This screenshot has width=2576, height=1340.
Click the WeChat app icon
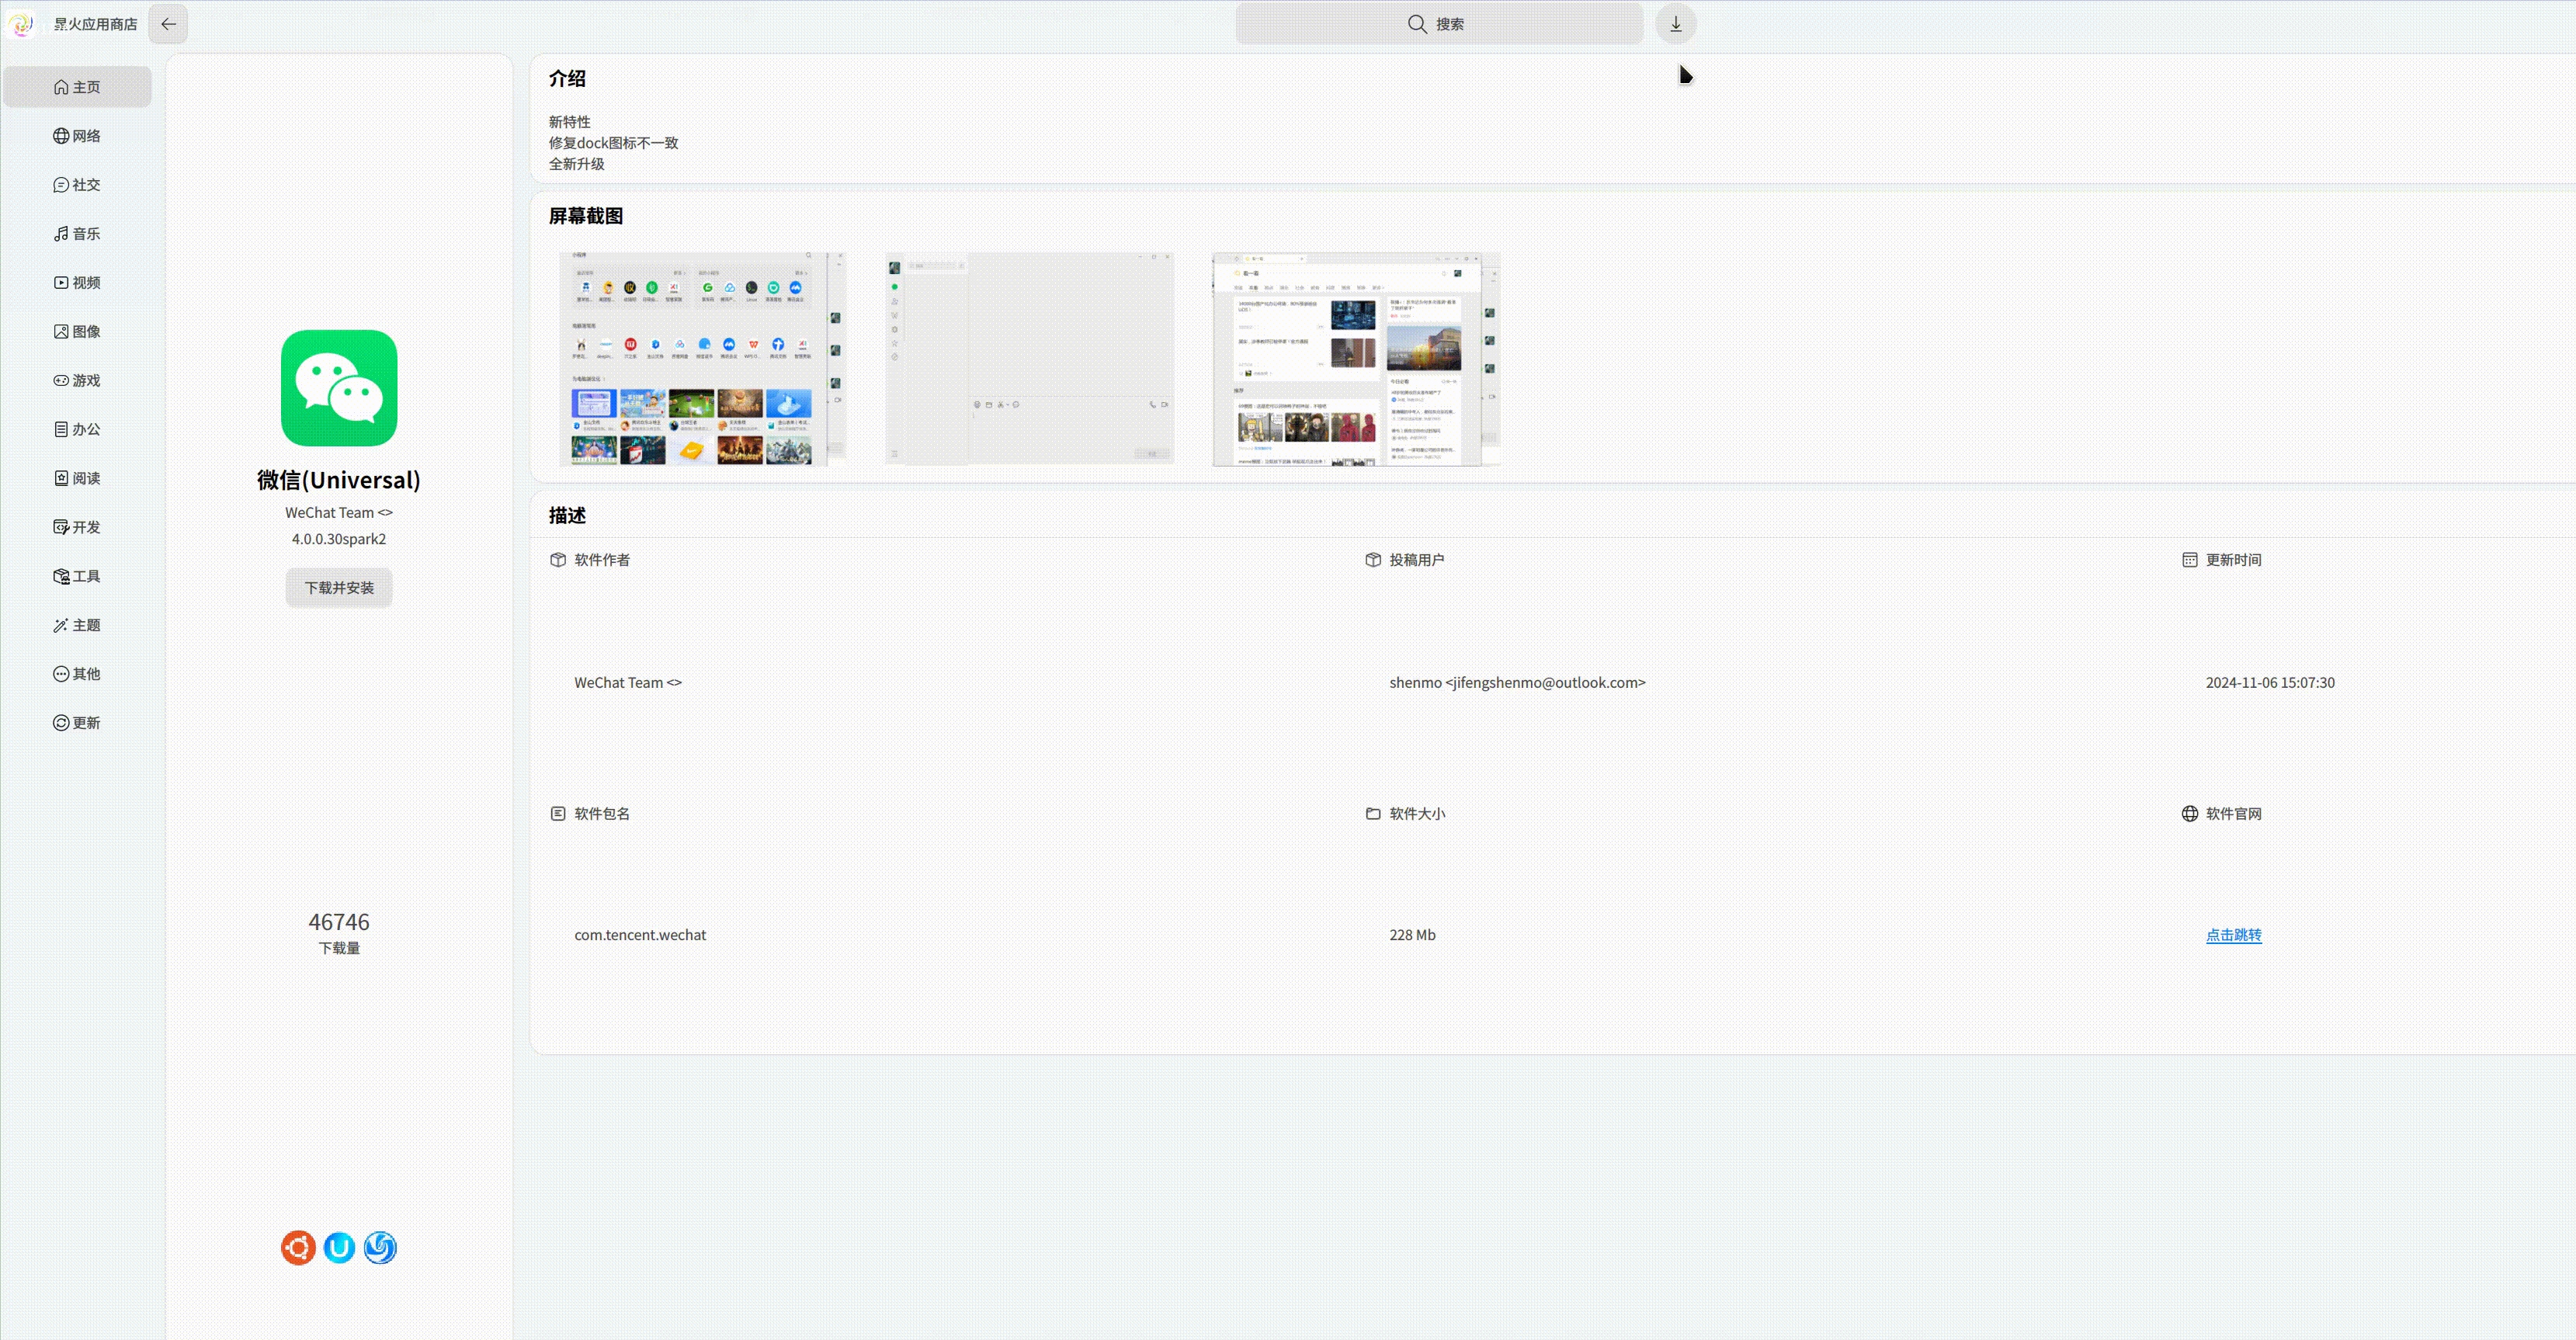pyautogui.click(x=339, y=388)
